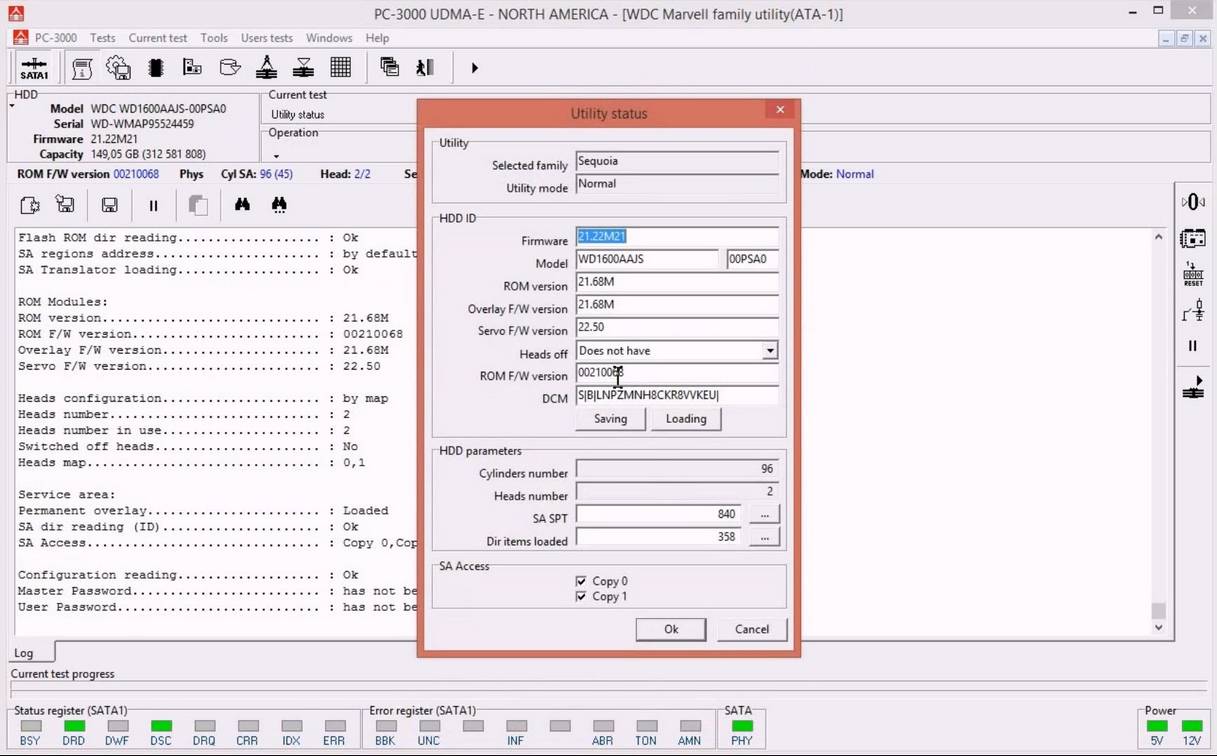Open the Heads off dropdown
The height and width of the screenshot is (756, 1217).
(x=769, y=351)
